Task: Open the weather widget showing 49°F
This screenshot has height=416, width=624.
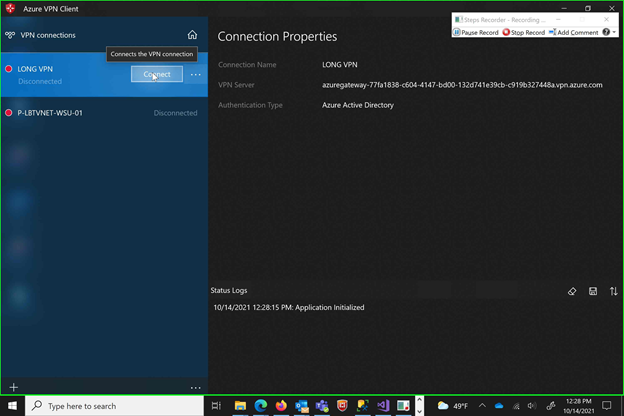Action: click(x=452, y=406)
